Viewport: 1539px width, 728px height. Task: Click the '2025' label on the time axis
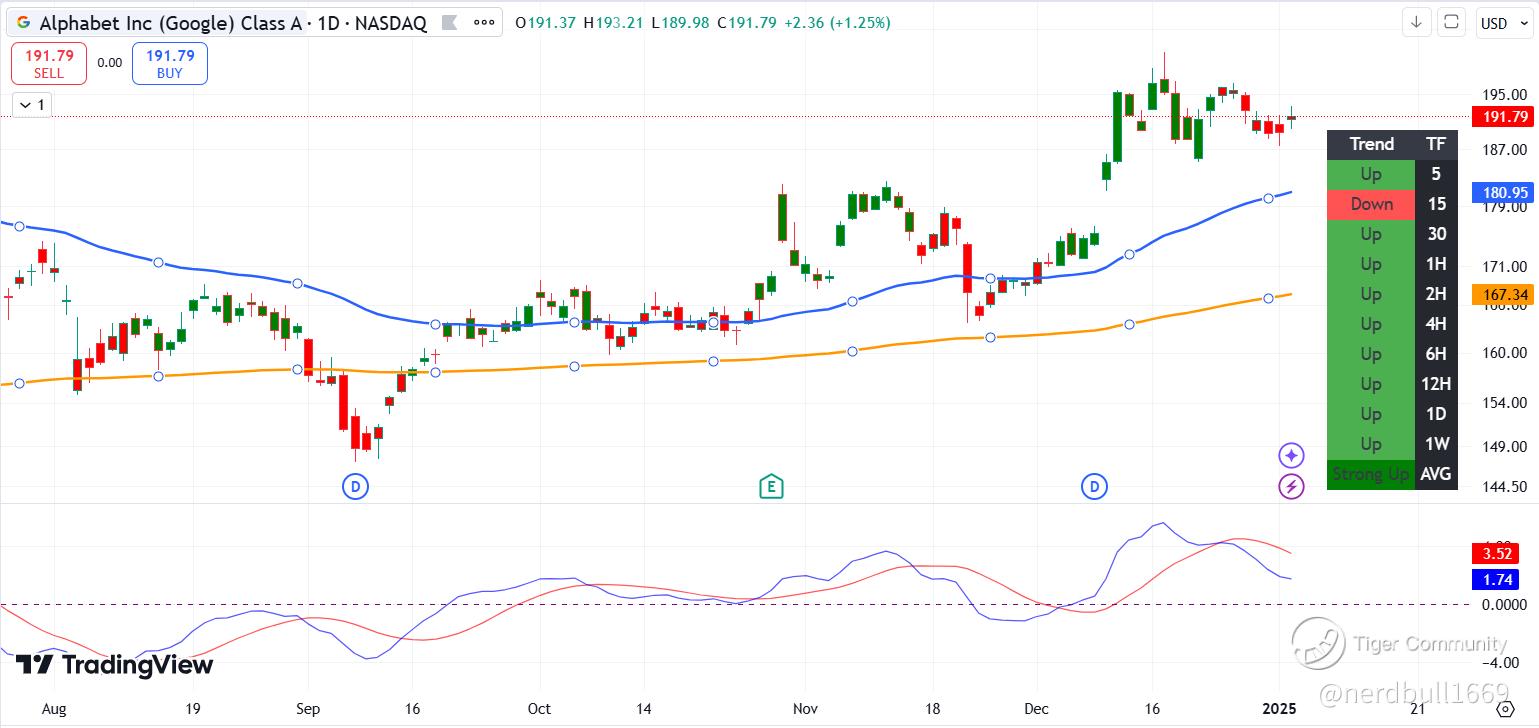1280,709
